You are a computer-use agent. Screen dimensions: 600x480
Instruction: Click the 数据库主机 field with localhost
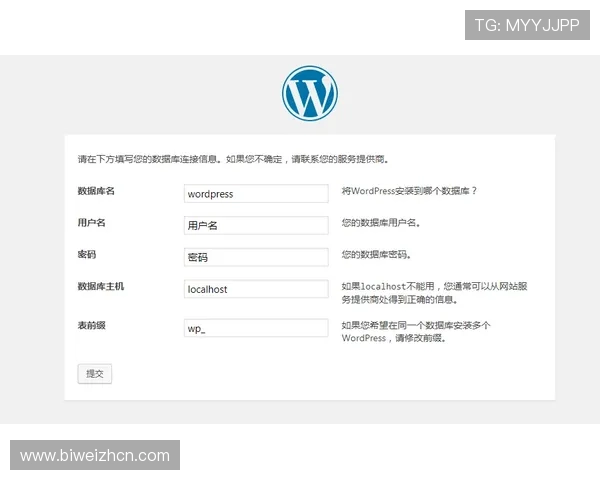[256, 289]
